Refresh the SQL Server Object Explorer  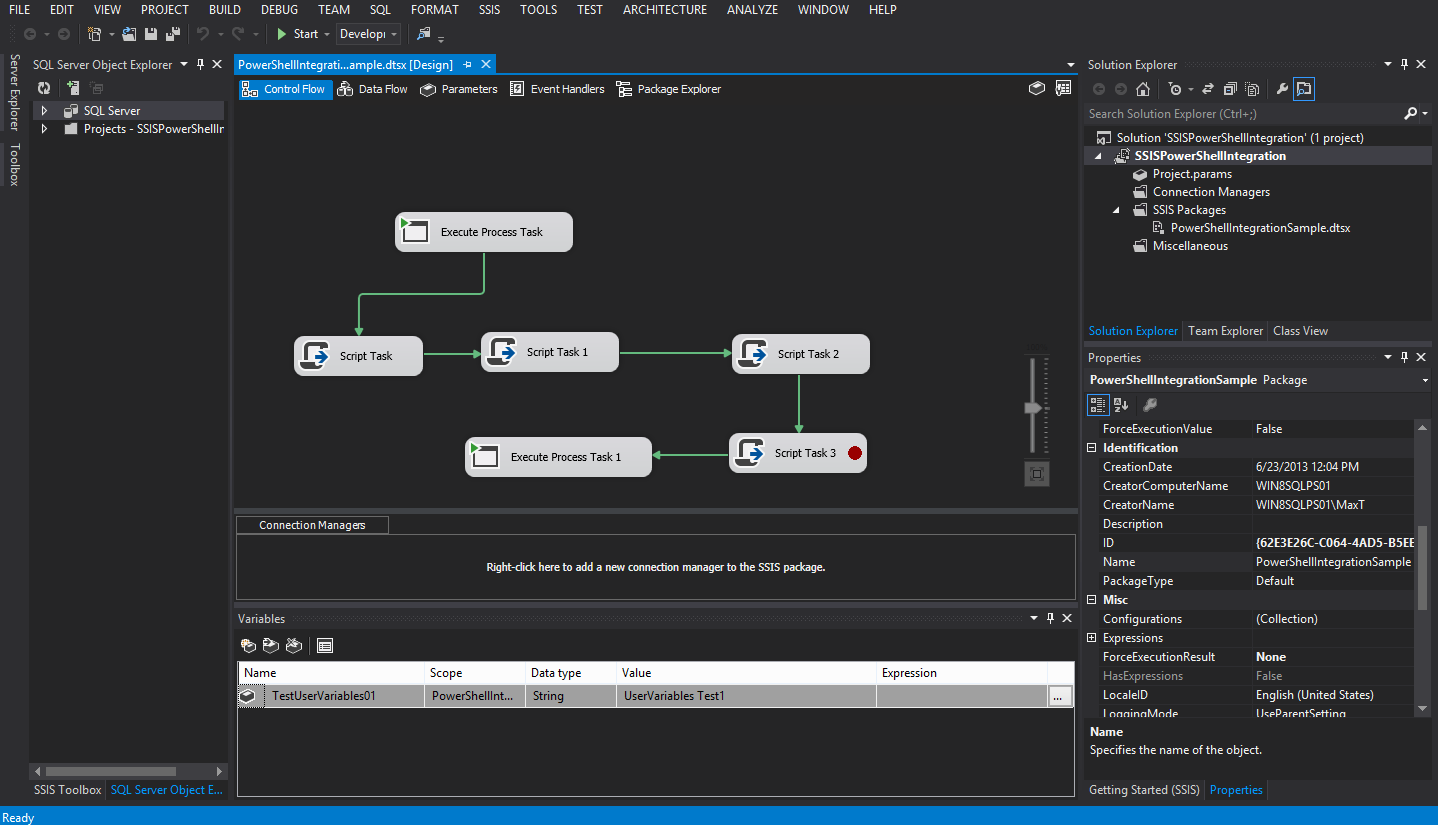(x=44, y=88)
